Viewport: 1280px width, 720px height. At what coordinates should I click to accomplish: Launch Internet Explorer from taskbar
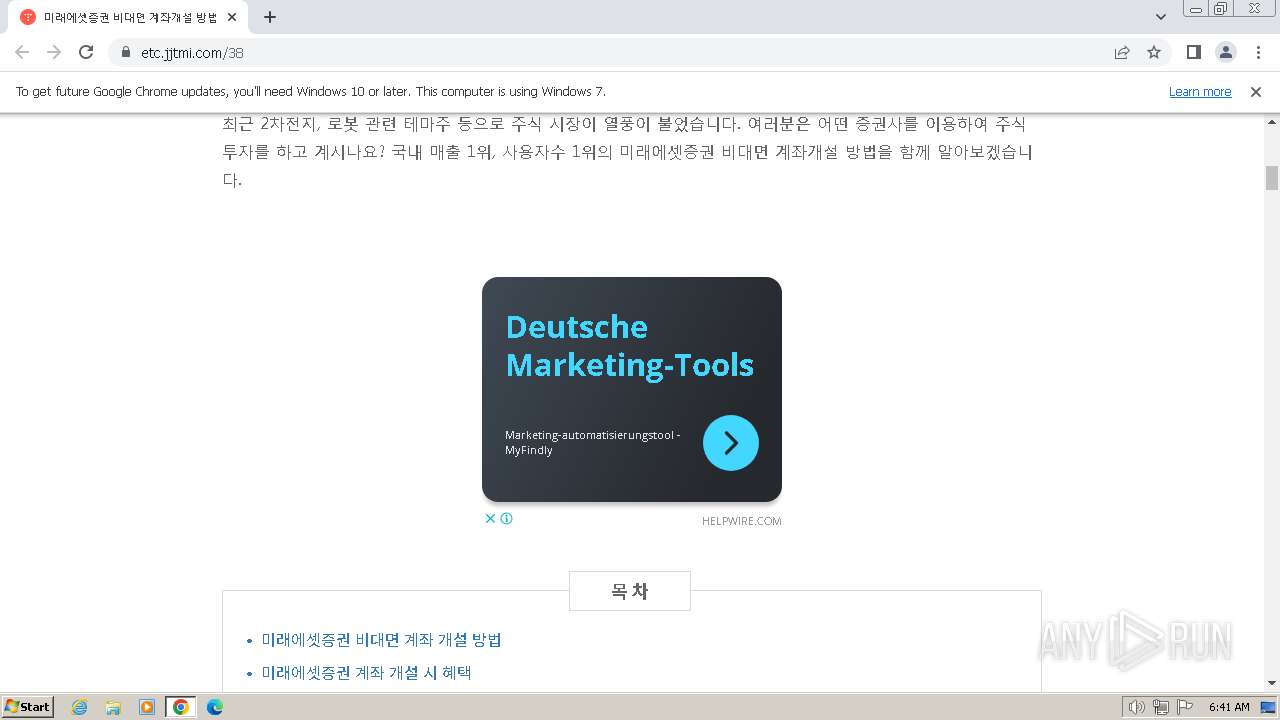click(80, 707)
